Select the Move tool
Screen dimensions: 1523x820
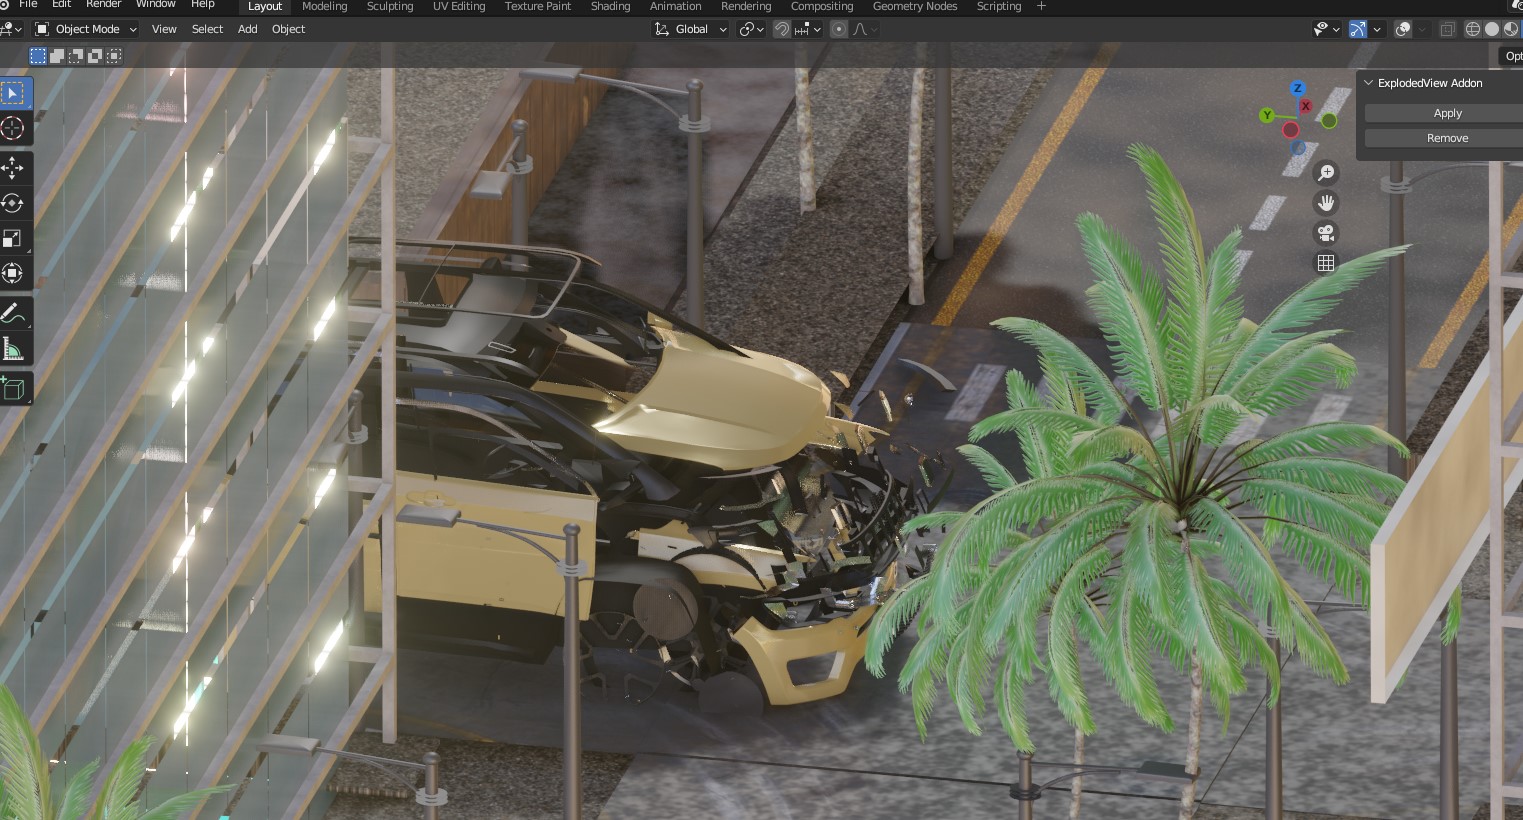[x=14, y=168]
